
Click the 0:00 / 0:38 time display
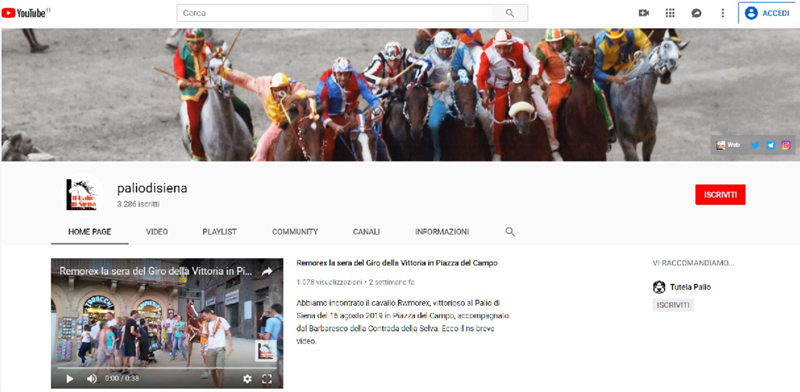coord(121,379)
